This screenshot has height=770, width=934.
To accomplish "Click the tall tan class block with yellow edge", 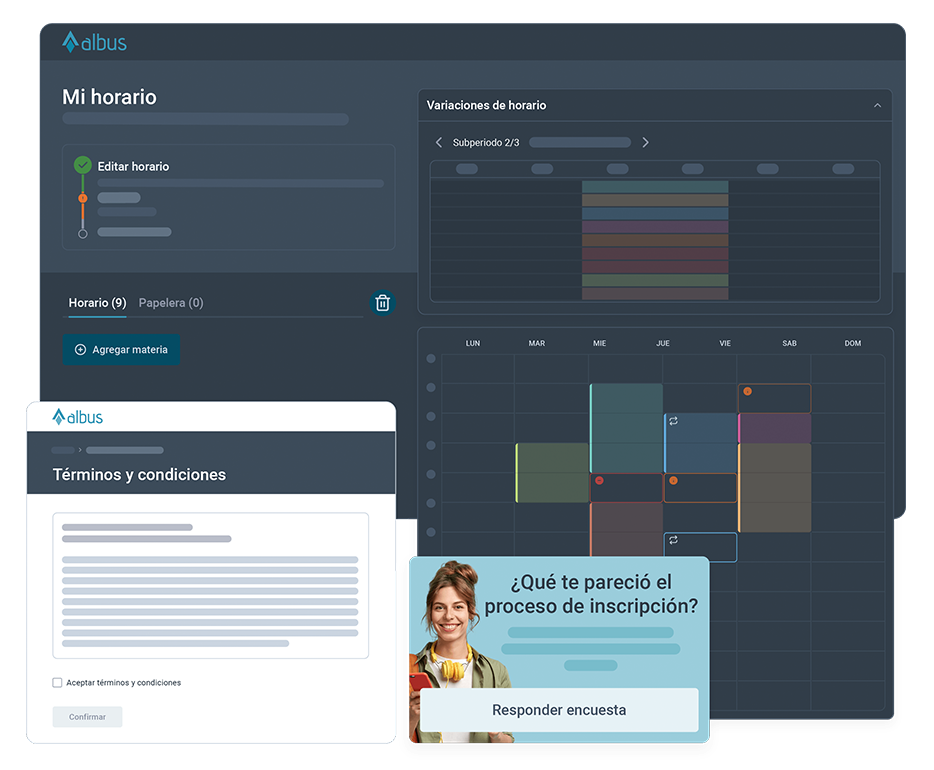I will tap(774, 488).
